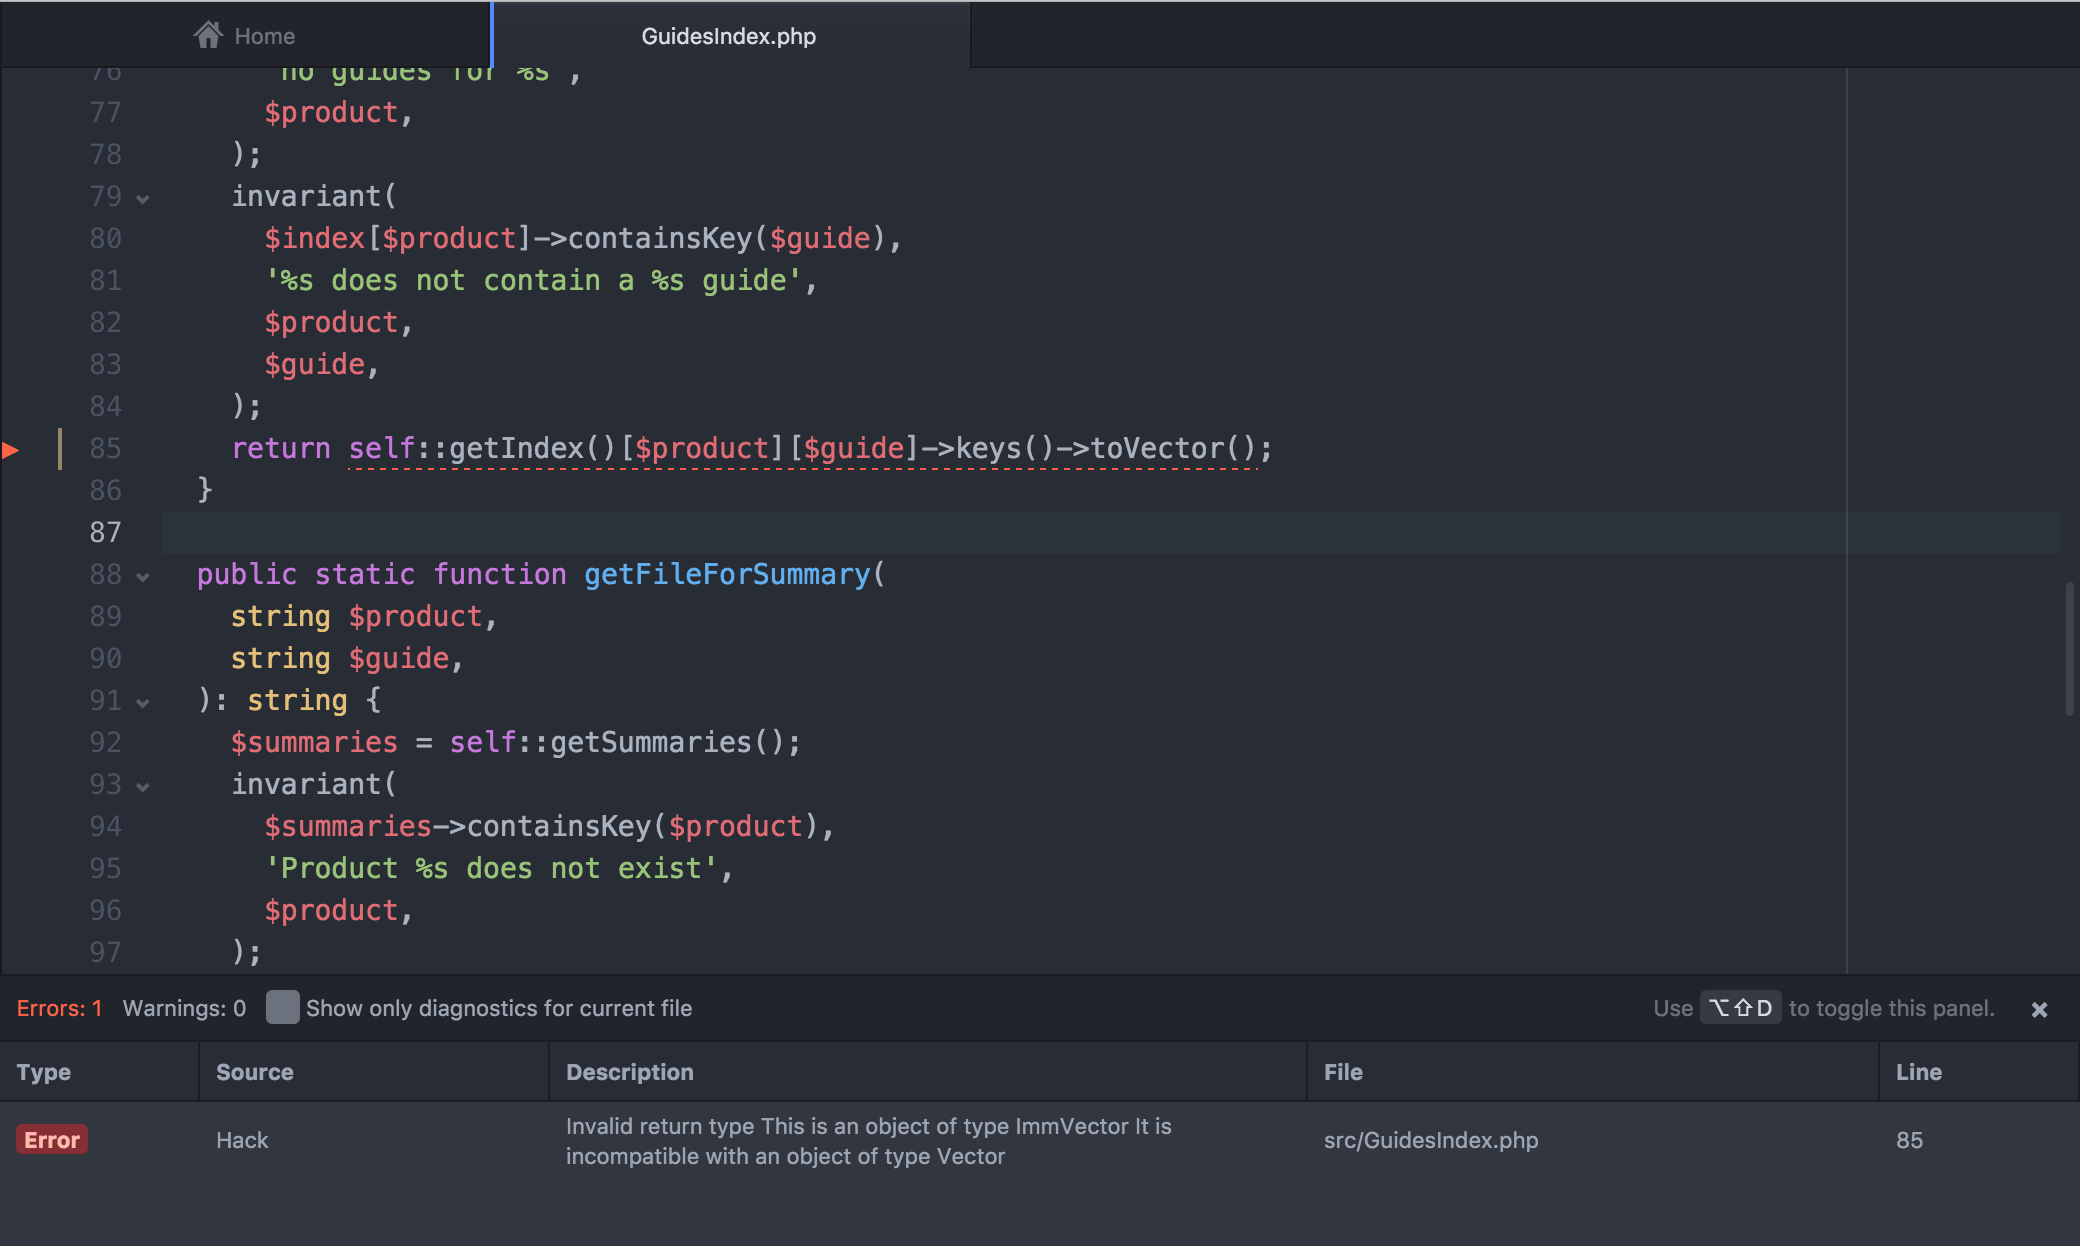The width and height of the screenshot is (2080, 1246).
Task: Fold the code block at line 91
Action: (143, 702)
